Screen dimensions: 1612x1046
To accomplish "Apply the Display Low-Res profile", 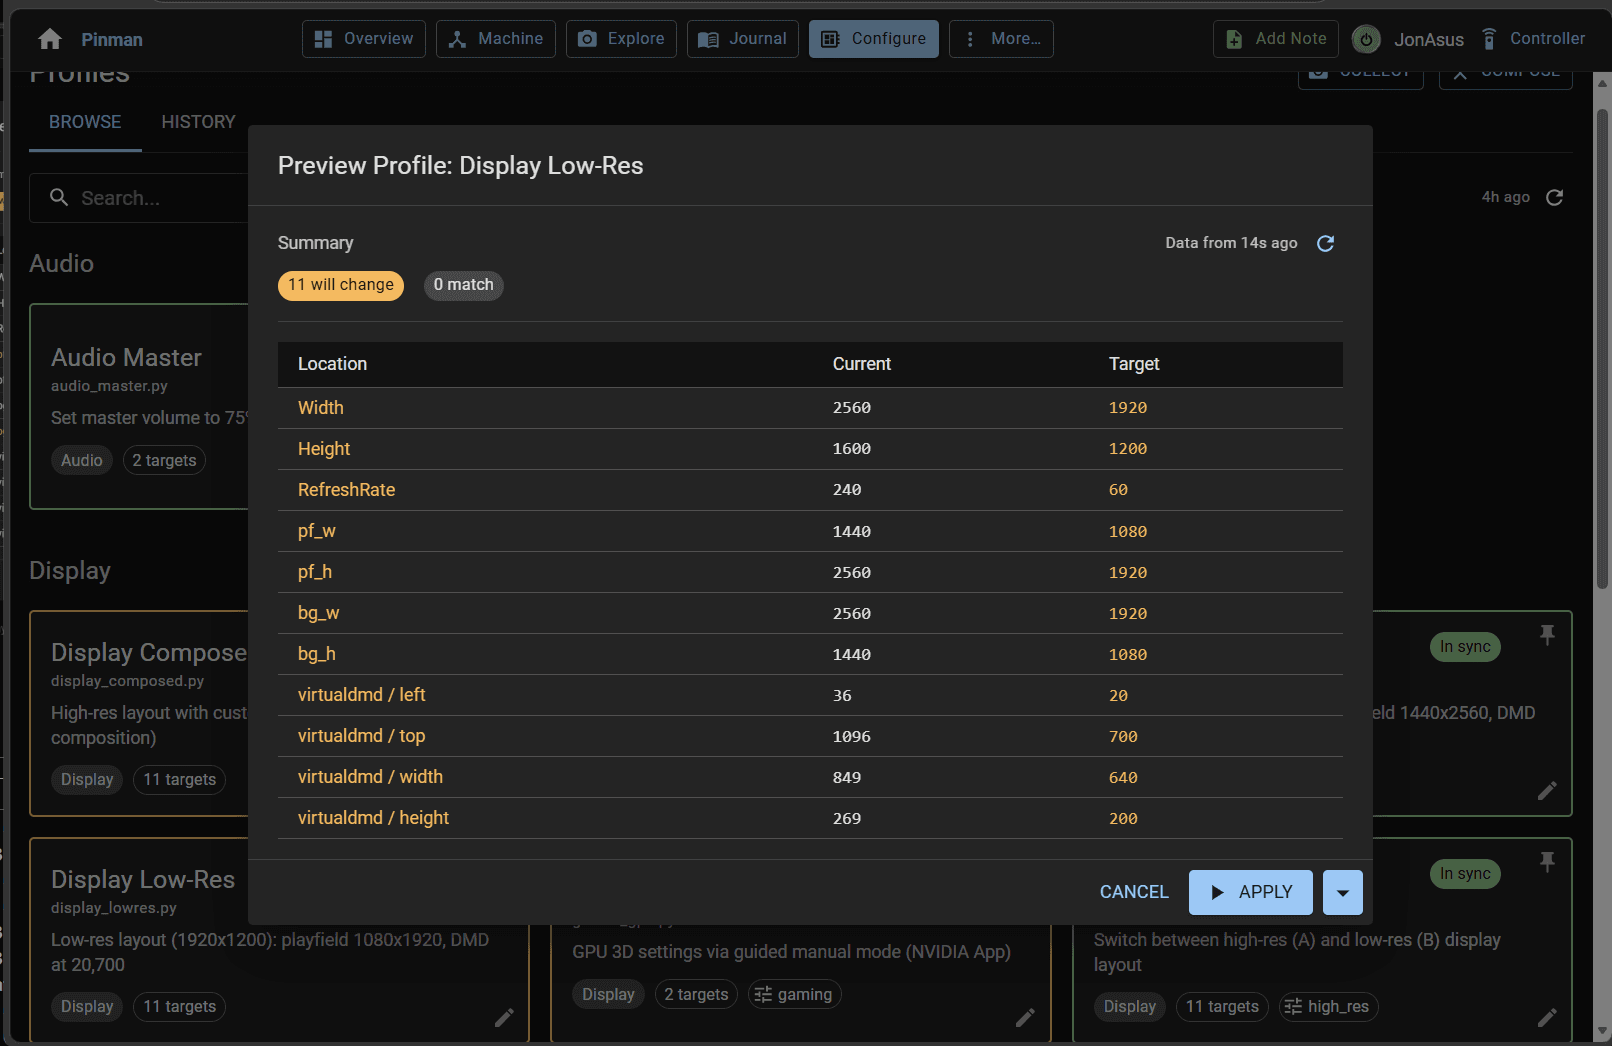I will pos(1250,892).
